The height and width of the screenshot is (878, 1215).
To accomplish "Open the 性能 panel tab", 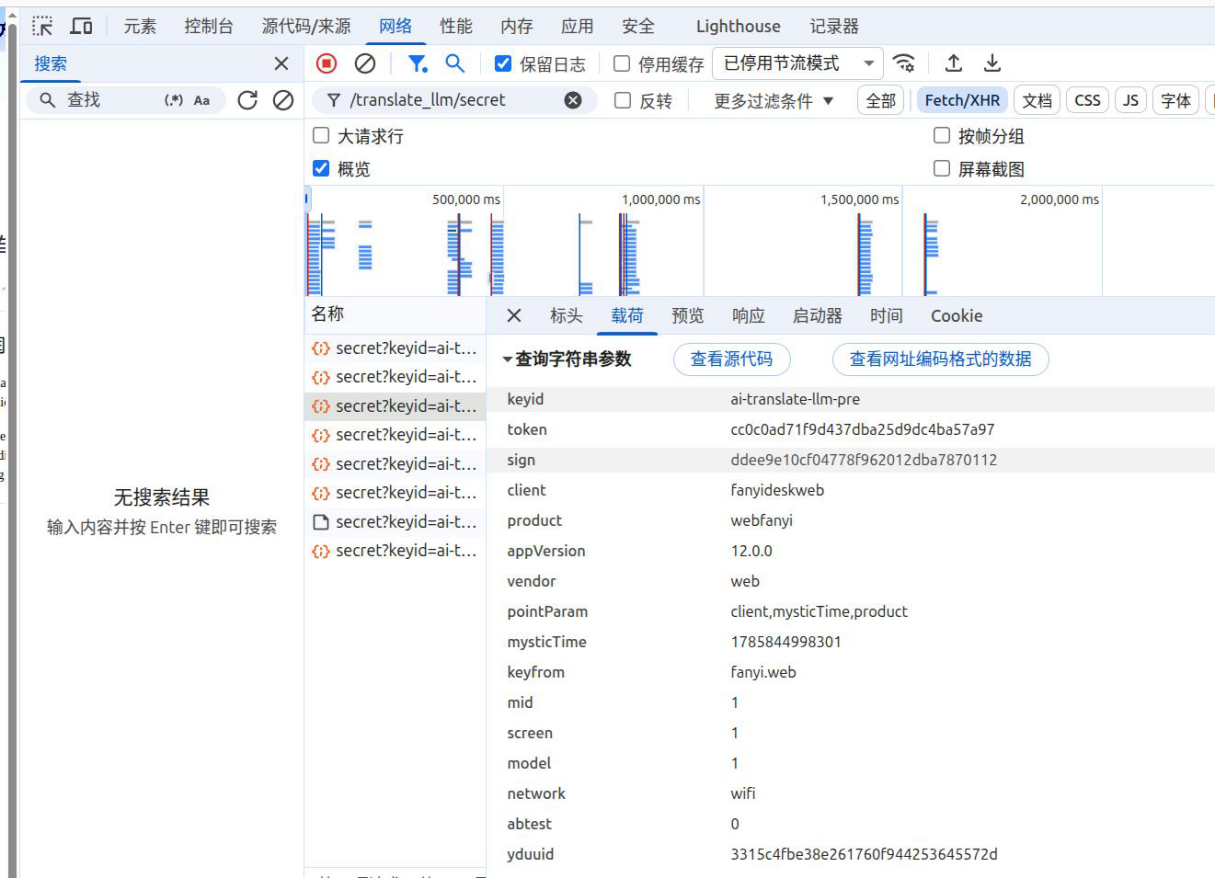I will [x=456, y=27].
